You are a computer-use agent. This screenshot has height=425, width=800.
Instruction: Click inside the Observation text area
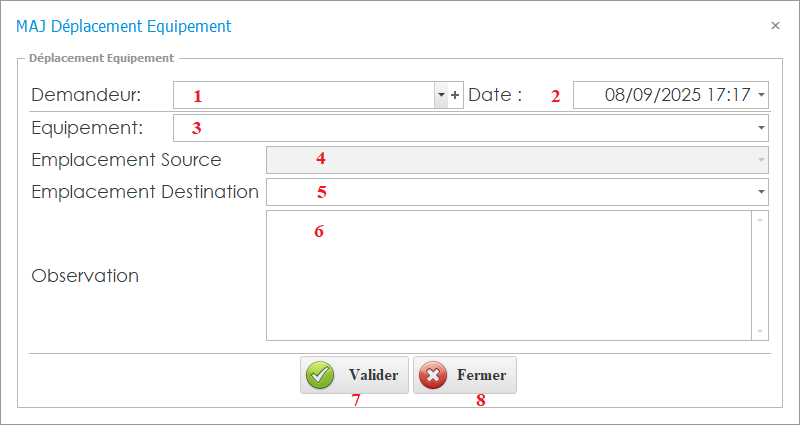(508, 275)
